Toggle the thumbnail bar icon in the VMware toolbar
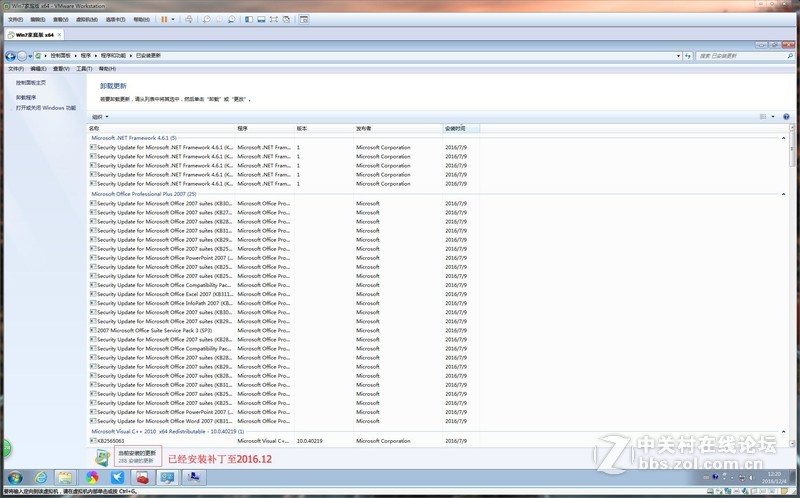This screenshot has width=800, height=498. pyautogui.click(x=261, y=19)
